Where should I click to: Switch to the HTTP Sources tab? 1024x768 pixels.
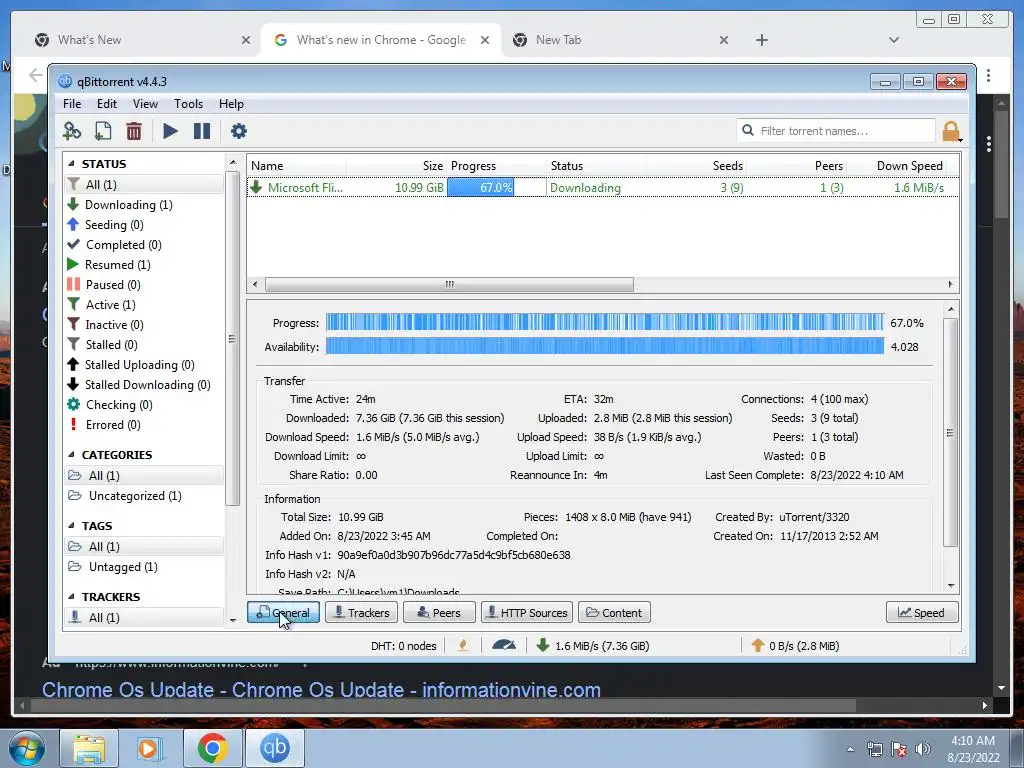pyautogui.click(x=527, y=613)
